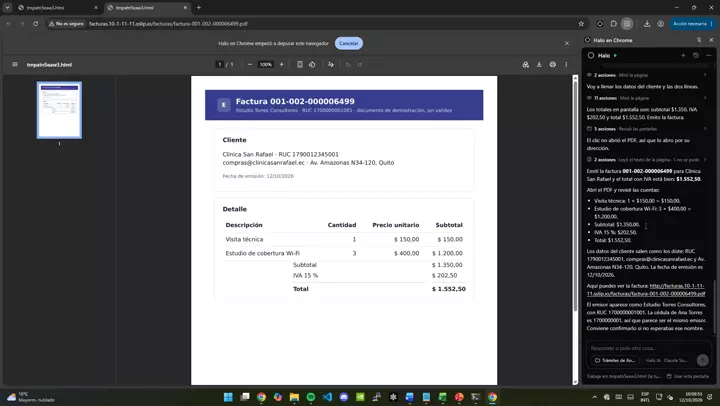Screen dimensions: 720x406
Task: Click the PDF undo arrow
Action: 348,64
